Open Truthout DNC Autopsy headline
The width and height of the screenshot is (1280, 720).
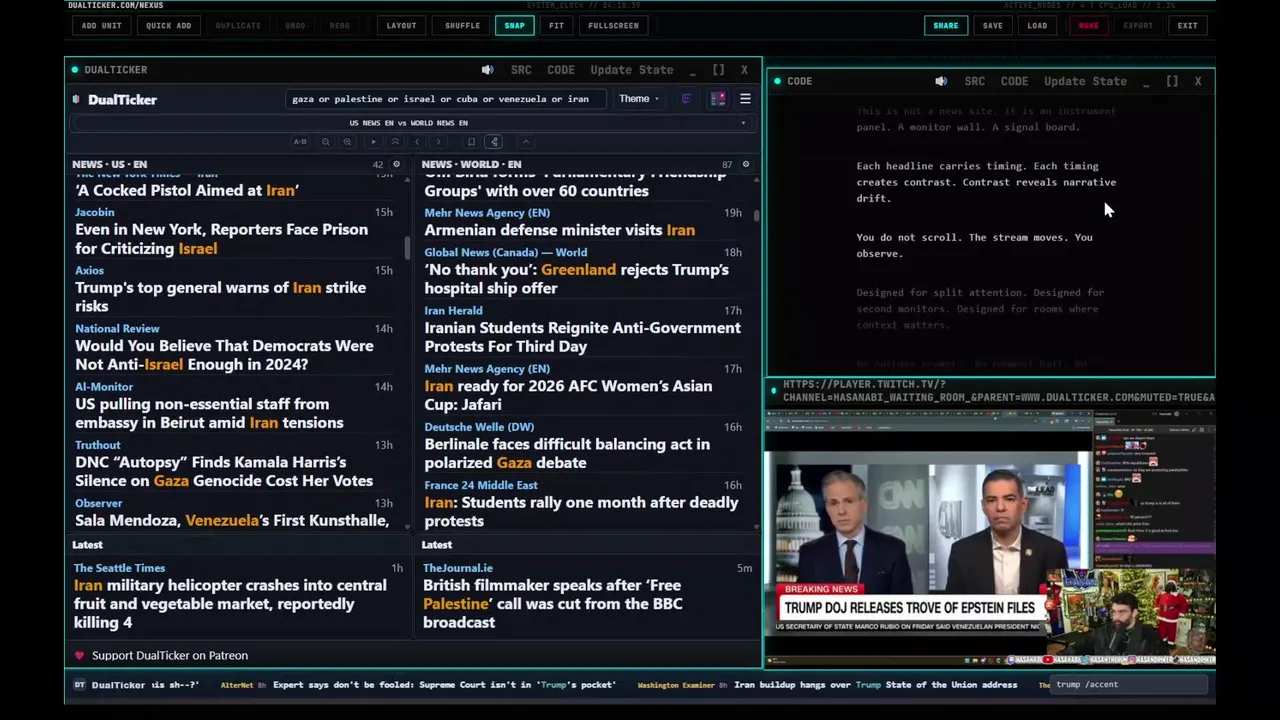point(224,471)
